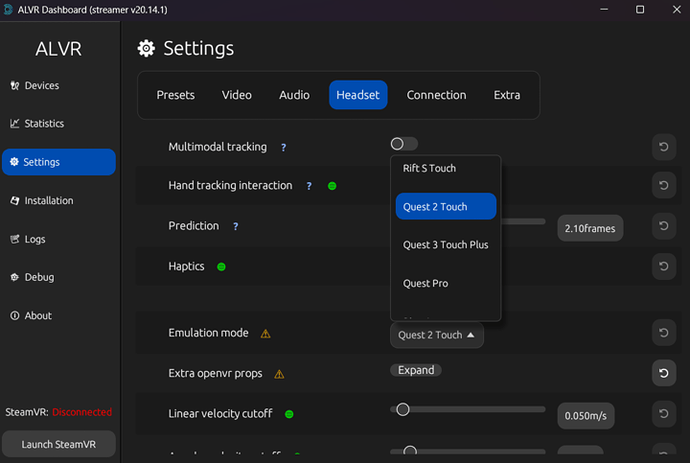690x463 pixels.
Task: Expand the Extra openvr props section
Action: coord(415,370)
